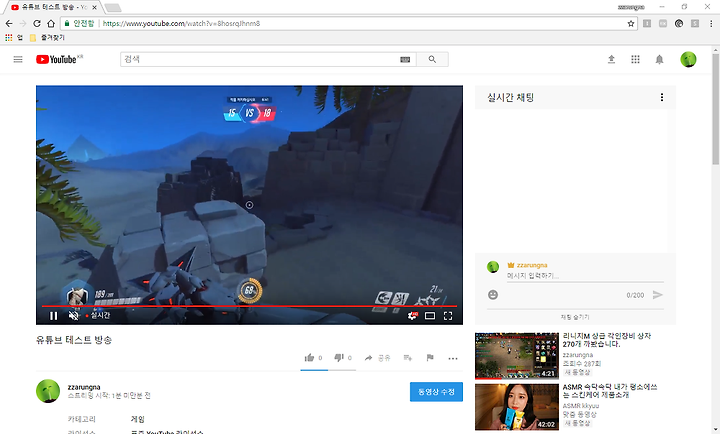720x434 pixels.
Task: Open ASMR 속닥속닥 video title
Action: pos(610,391)
